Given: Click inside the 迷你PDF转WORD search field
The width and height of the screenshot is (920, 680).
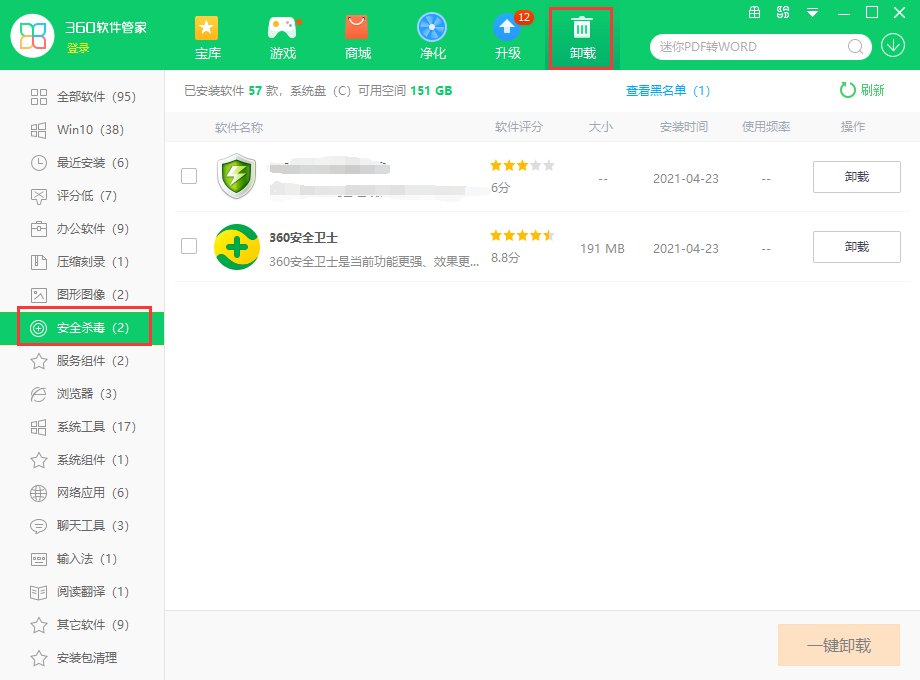Looking at the screenshot, I should 750,46.
